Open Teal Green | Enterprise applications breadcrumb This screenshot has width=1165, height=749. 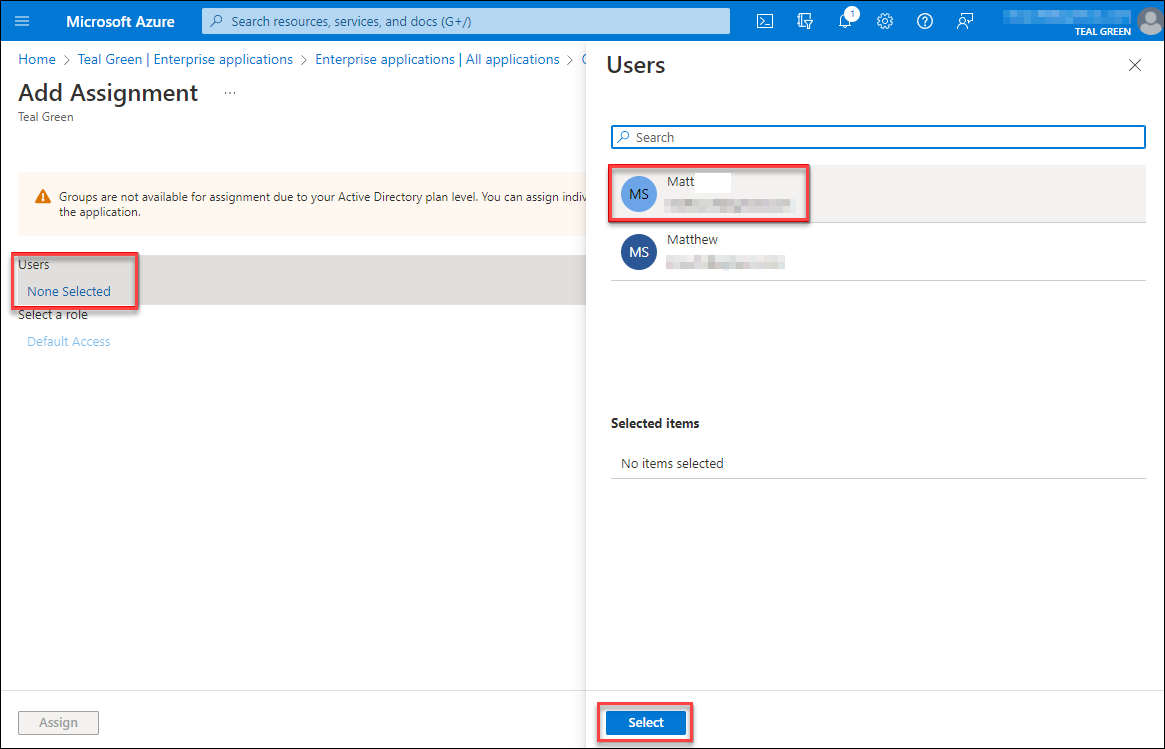(x=185, y=59)
